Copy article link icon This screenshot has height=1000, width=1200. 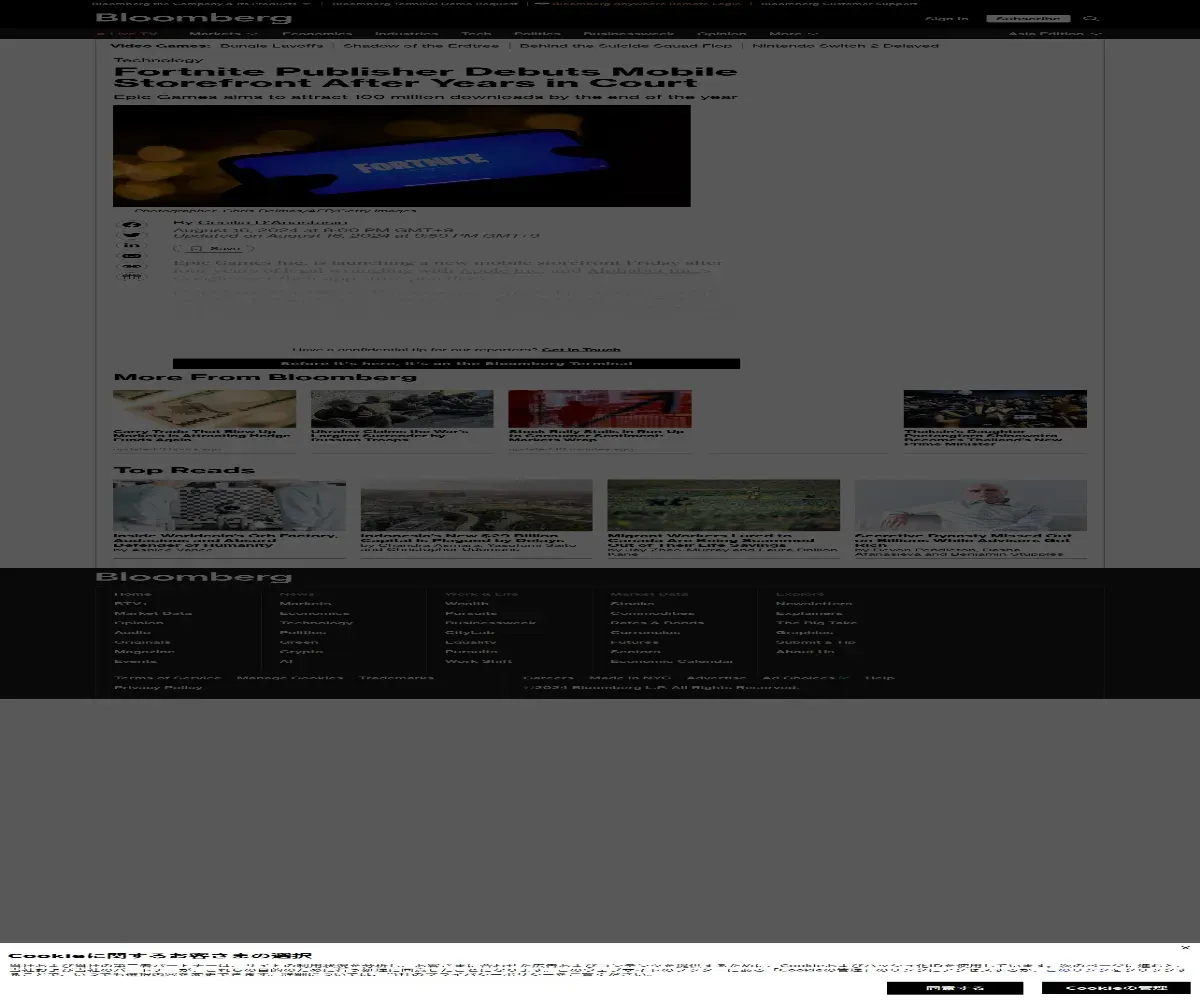[132, 267]
